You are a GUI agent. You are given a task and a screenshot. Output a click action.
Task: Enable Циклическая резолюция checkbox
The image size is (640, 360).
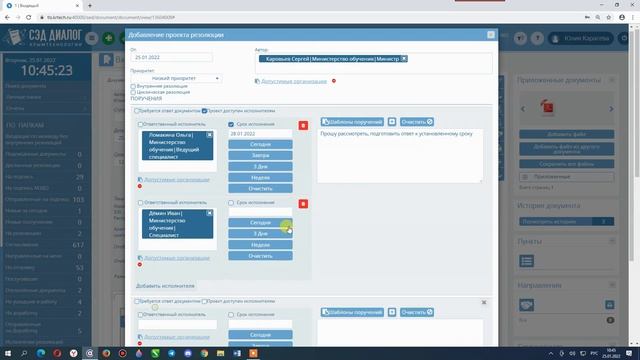click(x=133, y=92)
